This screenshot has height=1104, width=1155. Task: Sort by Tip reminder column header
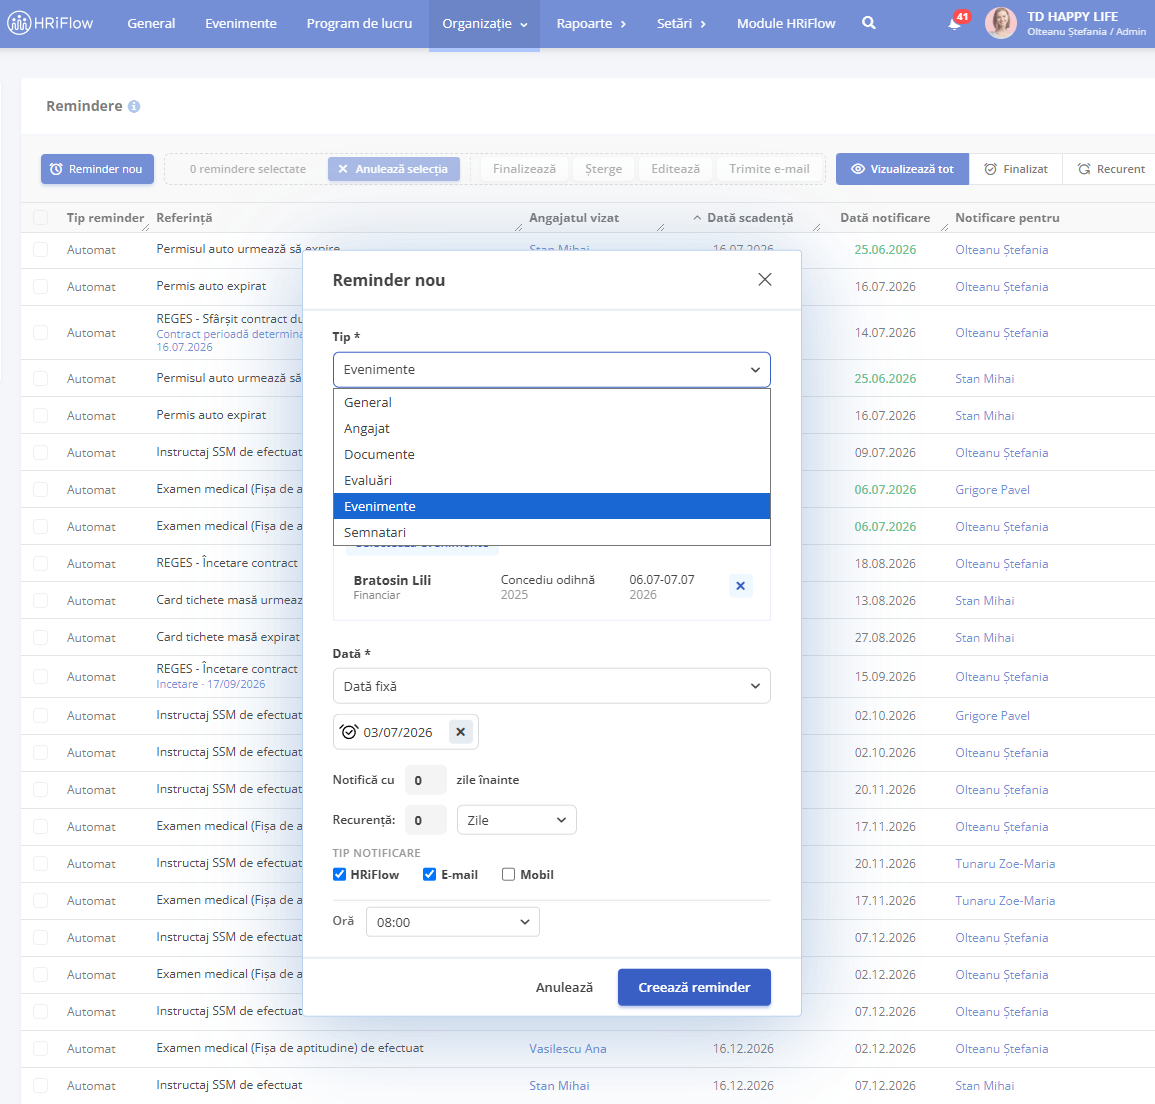[105, 218]
